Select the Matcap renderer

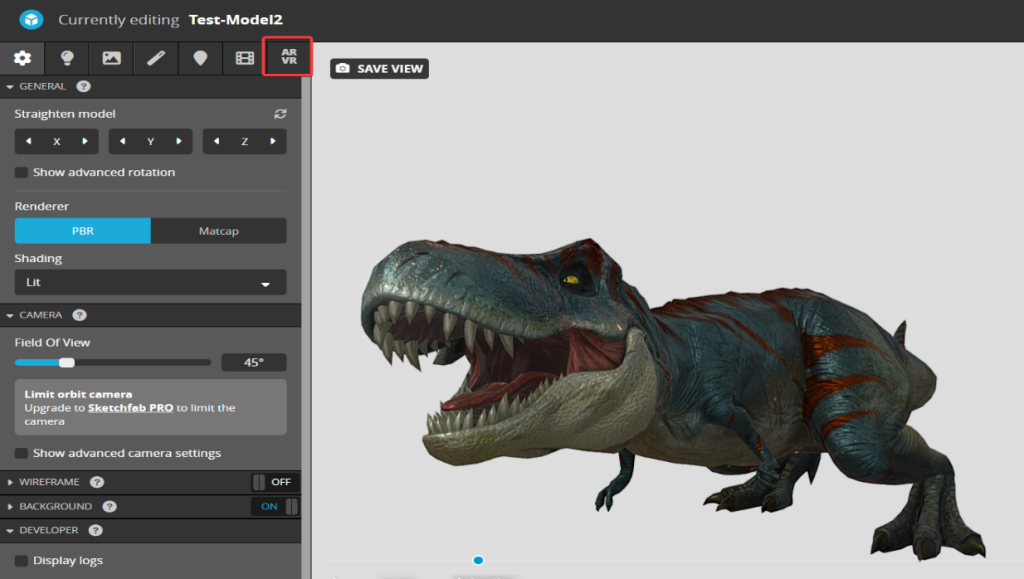[x=219, y=231]
